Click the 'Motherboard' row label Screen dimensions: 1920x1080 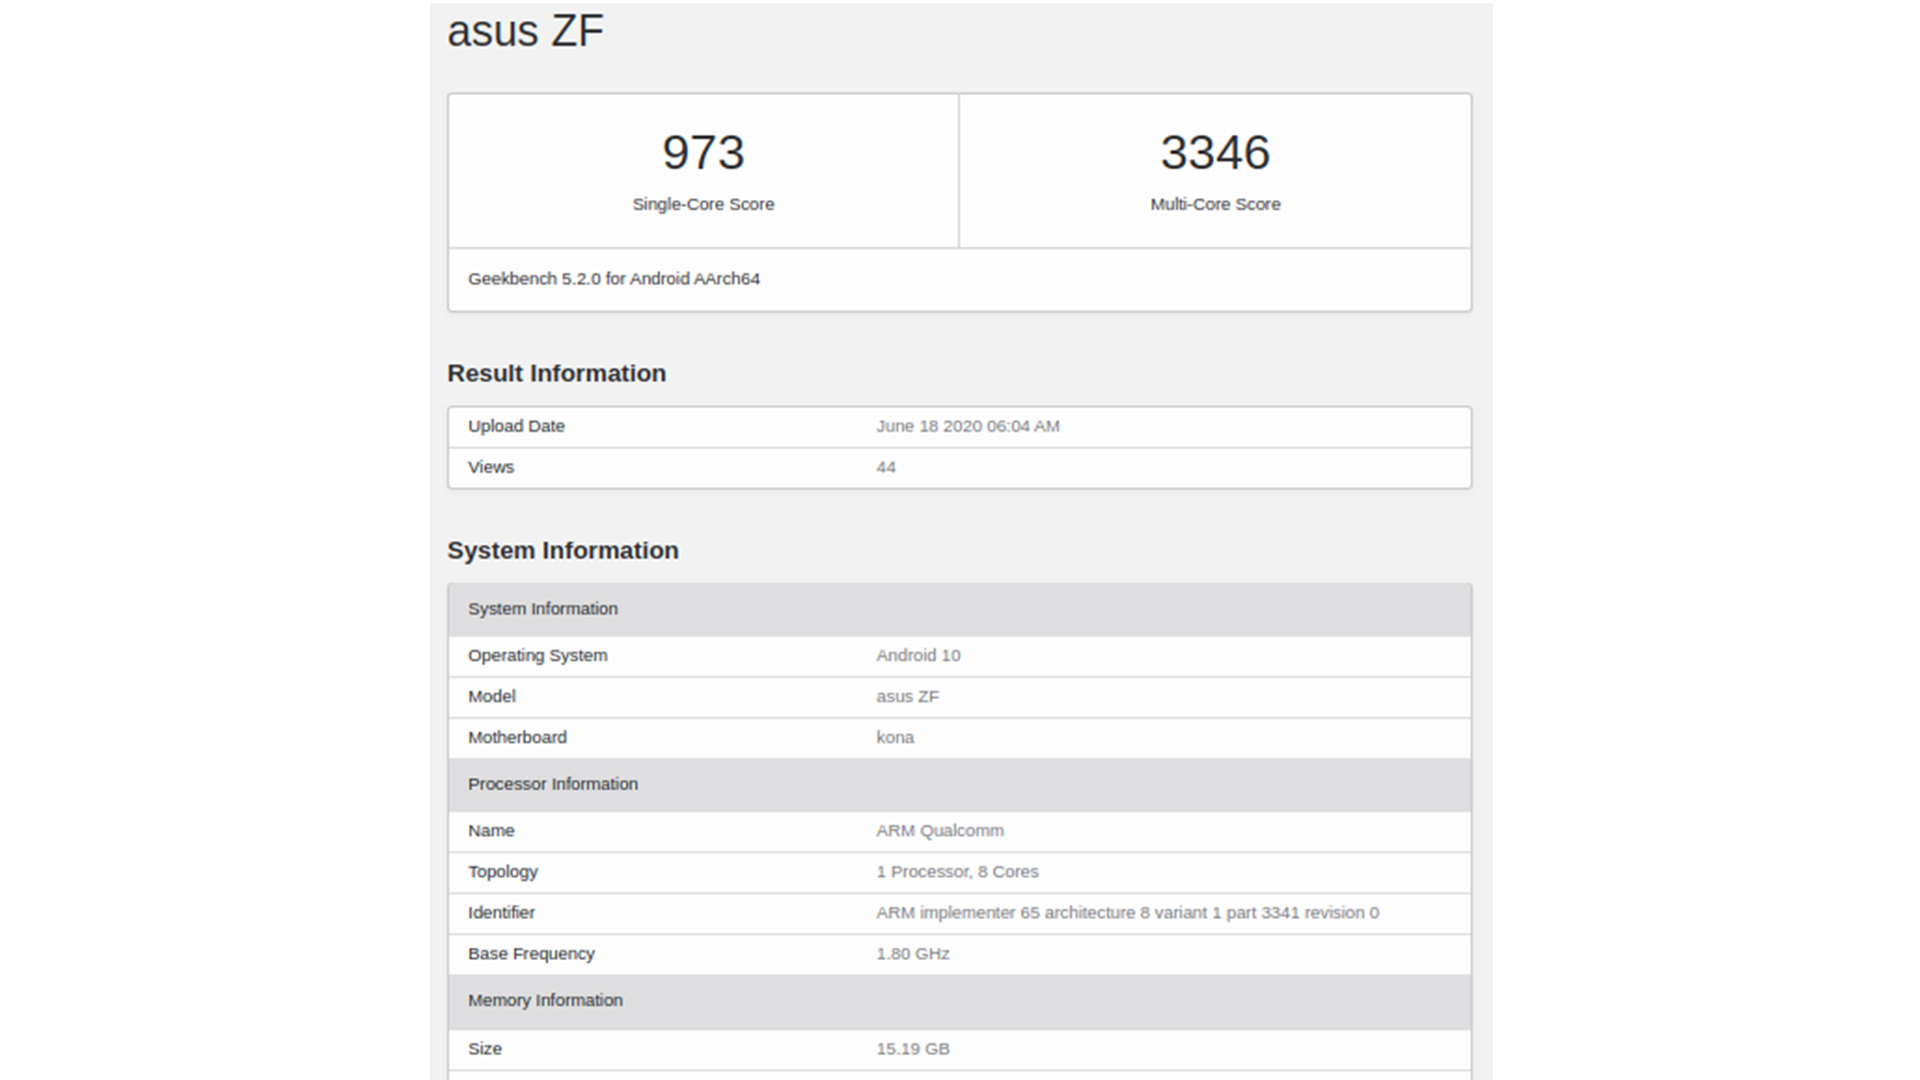[x=517, y=737]
